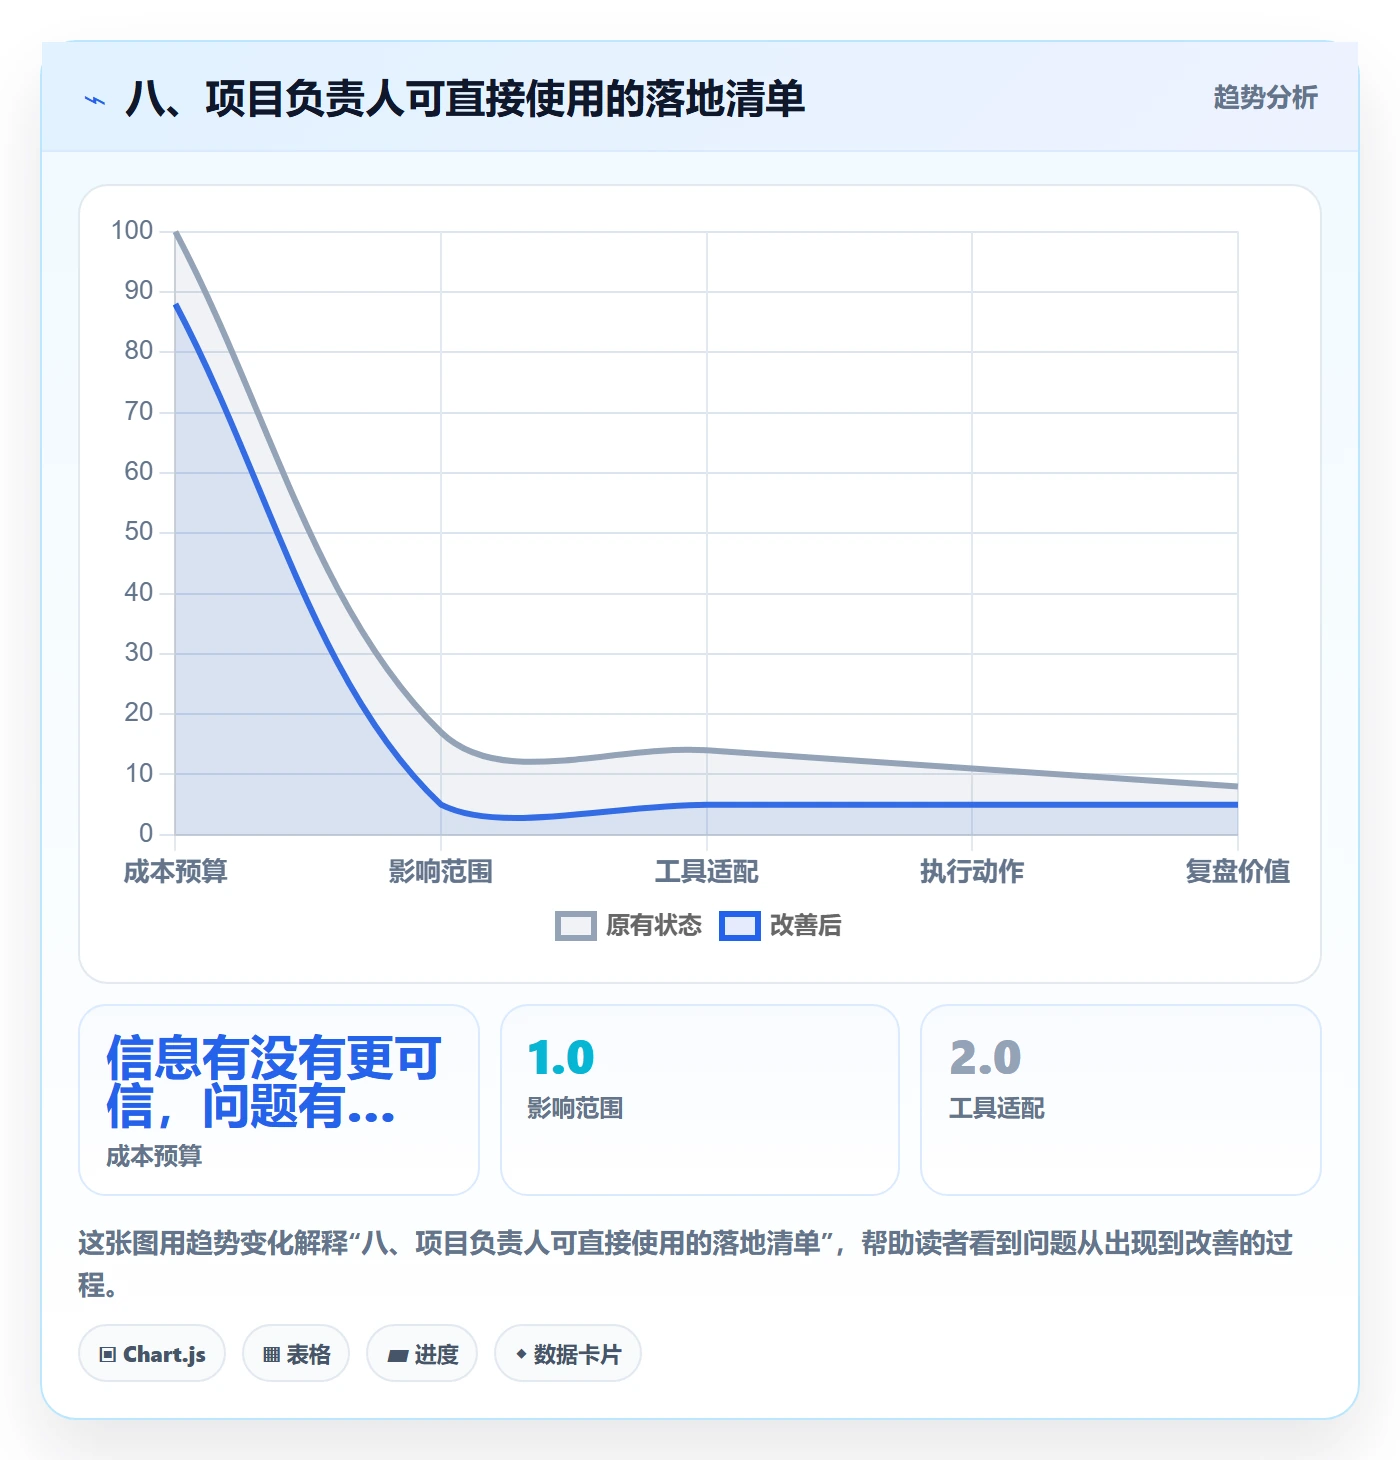Image resolution: width=1400 pixels, height=1460 pixels.
Task: Click the 改善后 legend label
Action: pos(806,926)
